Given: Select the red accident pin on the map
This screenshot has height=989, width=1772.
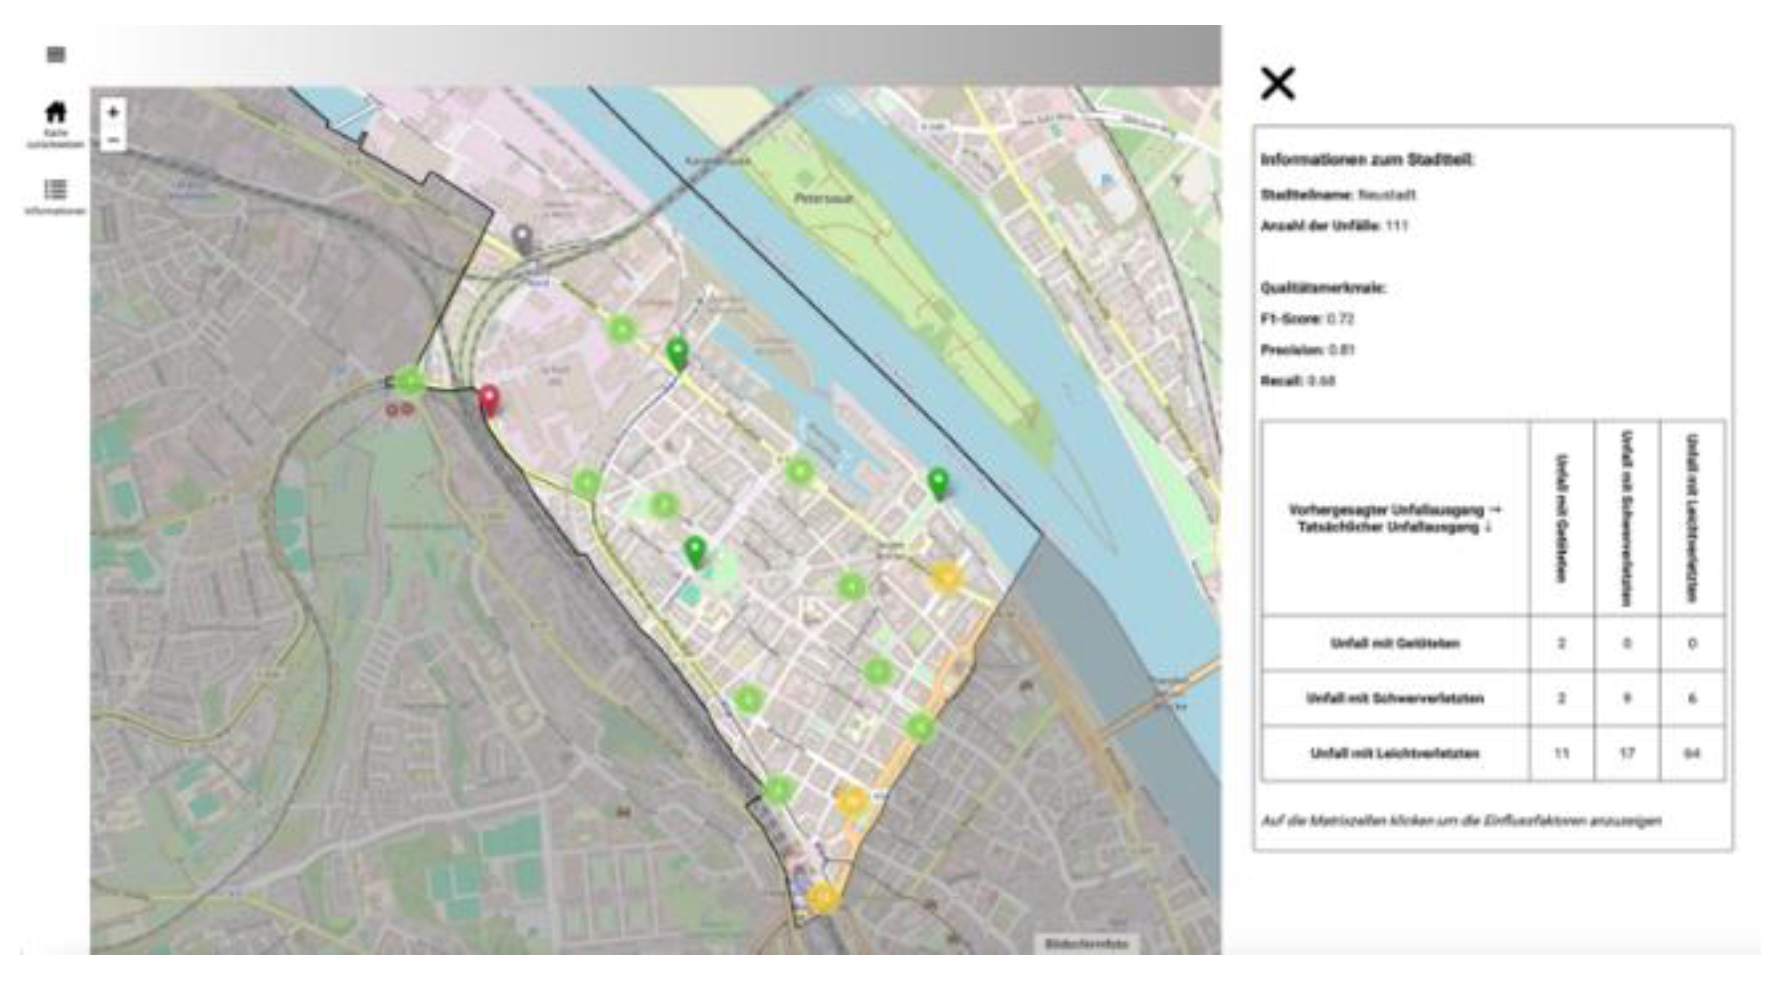Looking at the screenshot, I should (489, 400).
